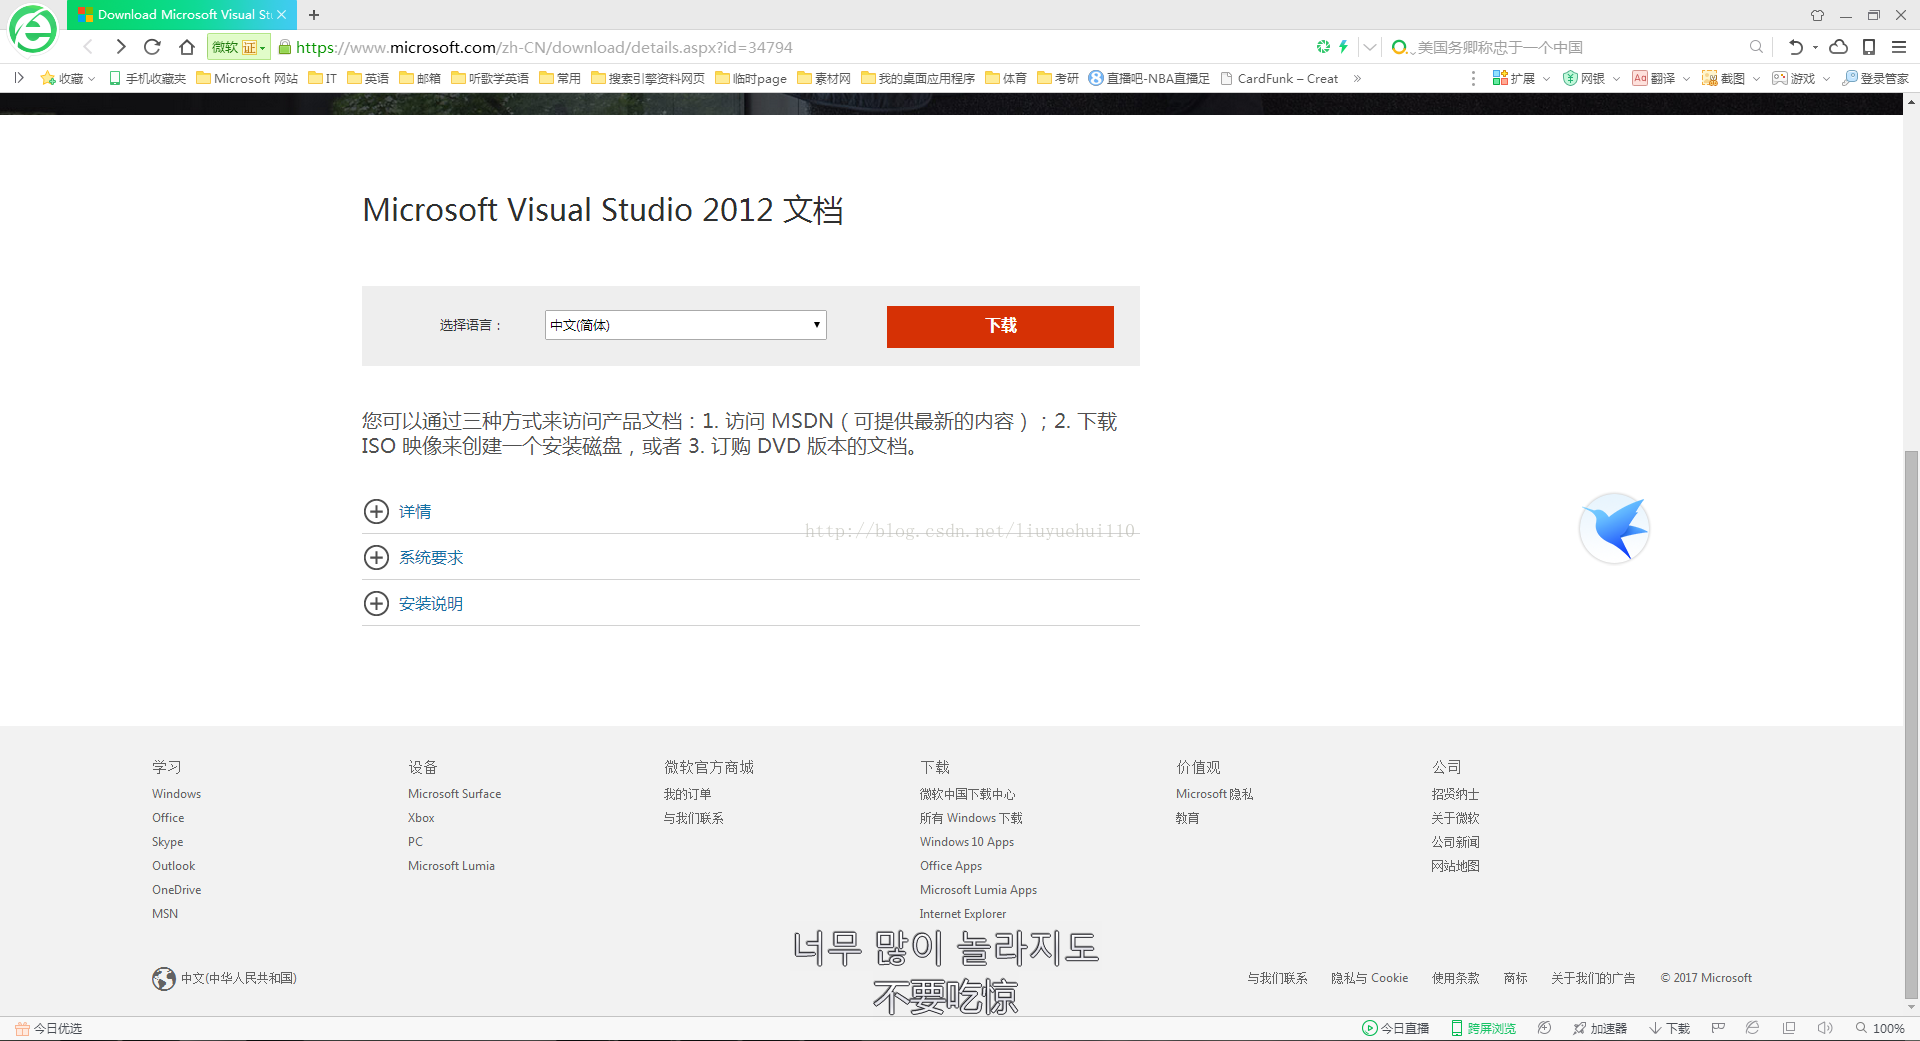Click the browser forward arrow
The width and height of the screenshot is (1920, 1041).
pos(120,47)
